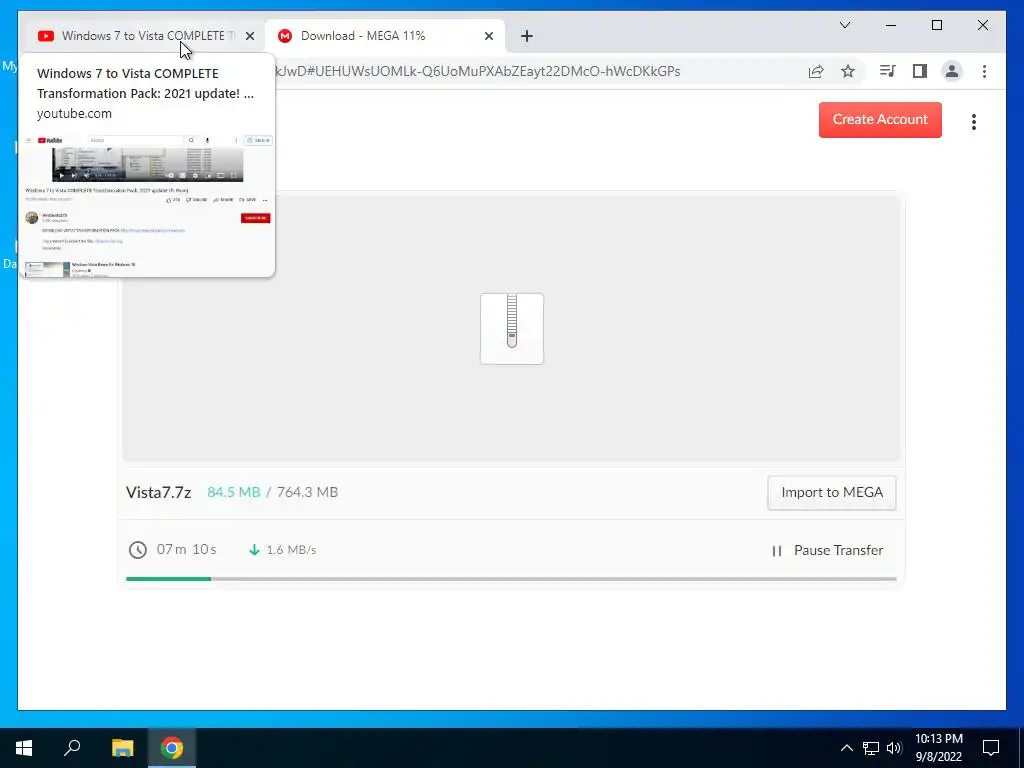Open volume control tray icon
This screenshot has height=768, width=1024.
[x=894, y=748]
